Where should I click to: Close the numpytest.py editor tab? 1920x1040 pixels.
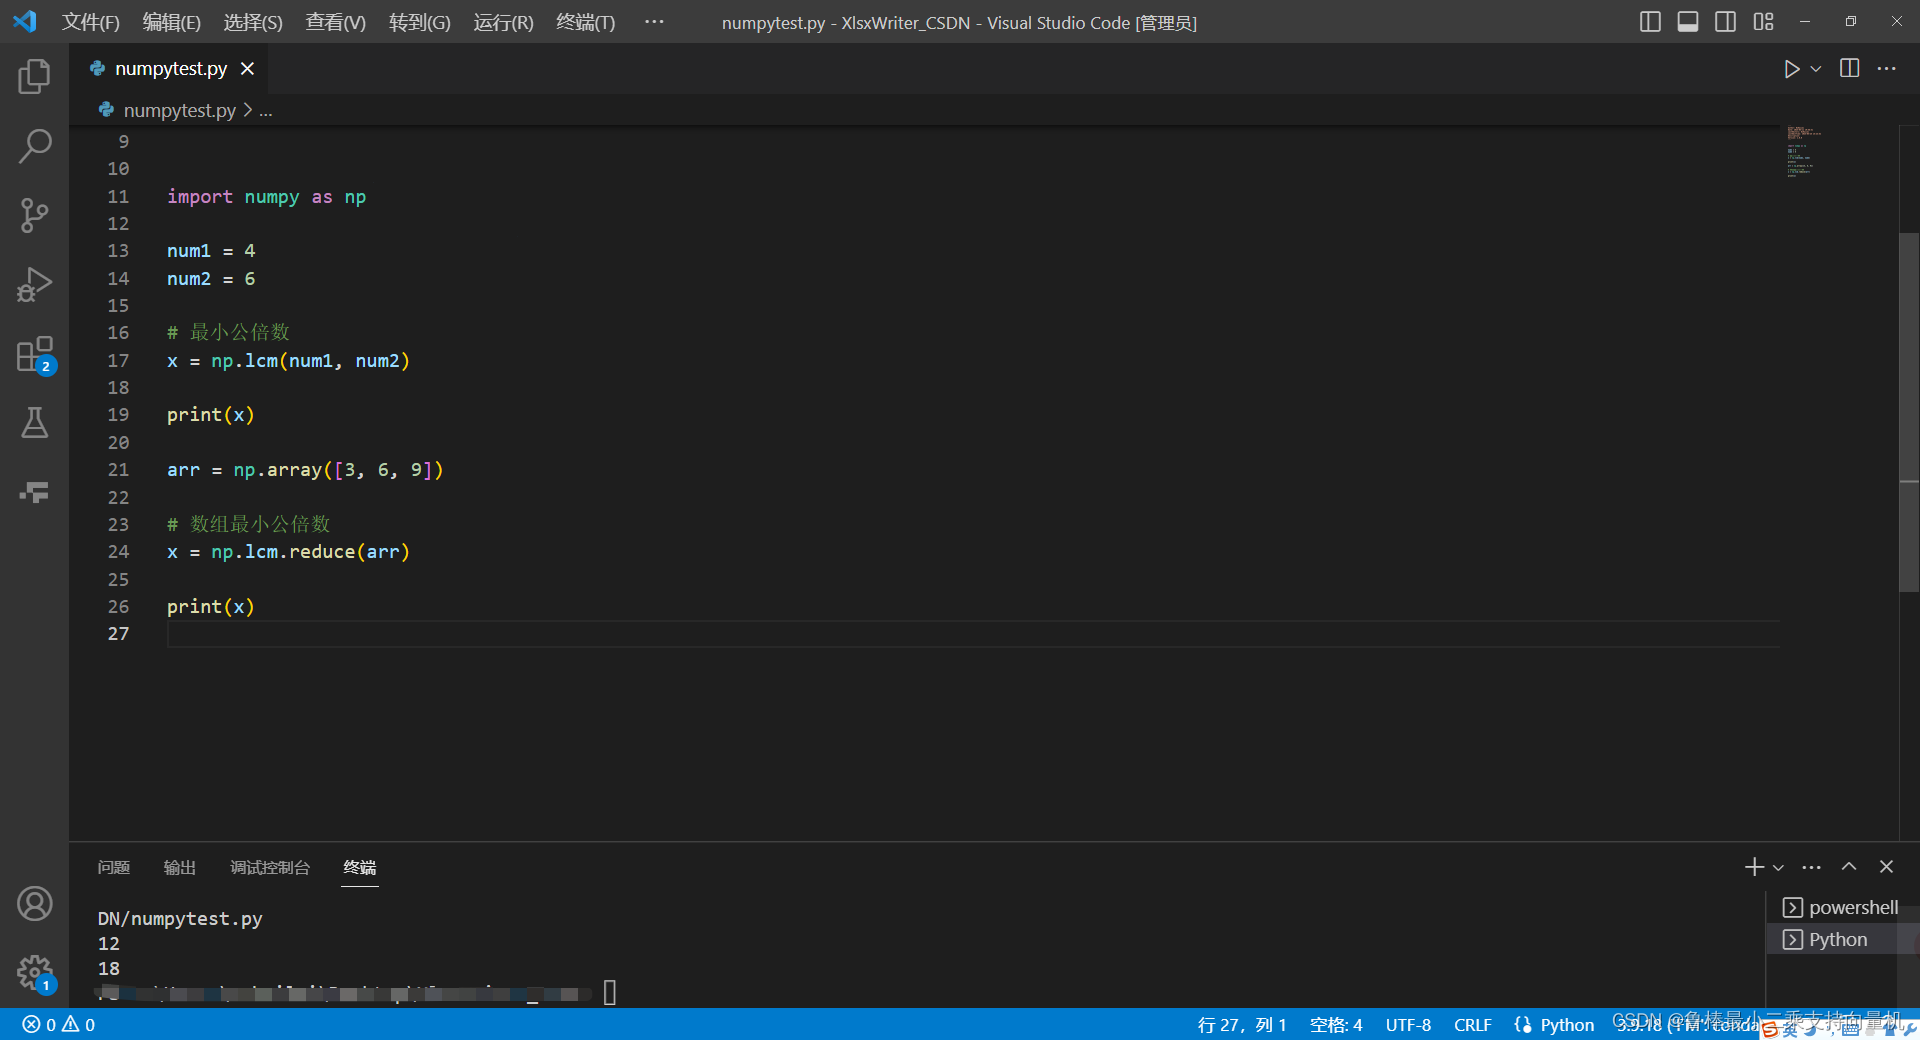247,68
